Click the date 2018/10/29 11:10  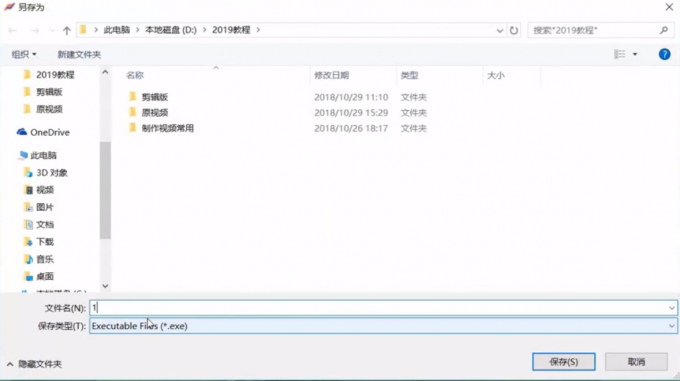tap(351, 97)
